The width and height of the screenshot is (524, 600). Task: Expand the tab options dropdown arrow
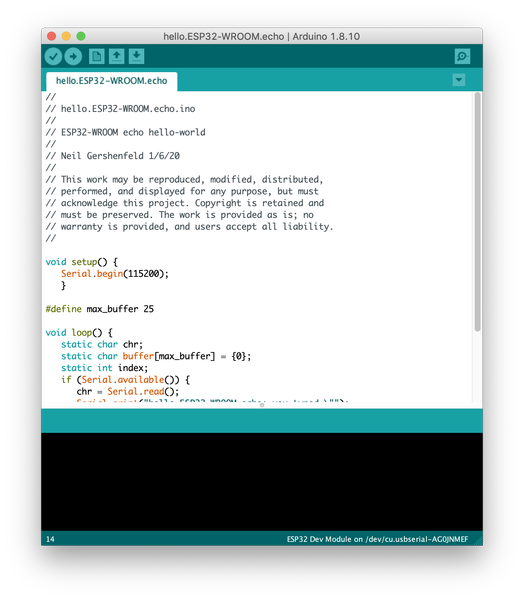(x=459, y=80)
